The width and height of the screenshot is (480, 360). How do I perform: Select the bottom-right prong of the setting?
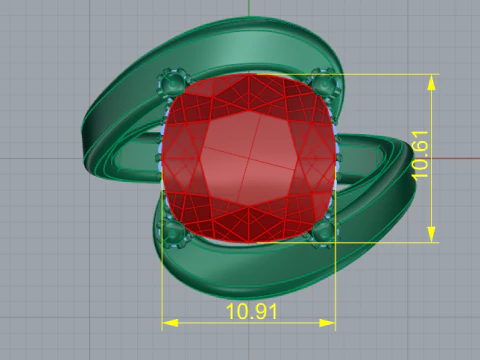[323, 233]
